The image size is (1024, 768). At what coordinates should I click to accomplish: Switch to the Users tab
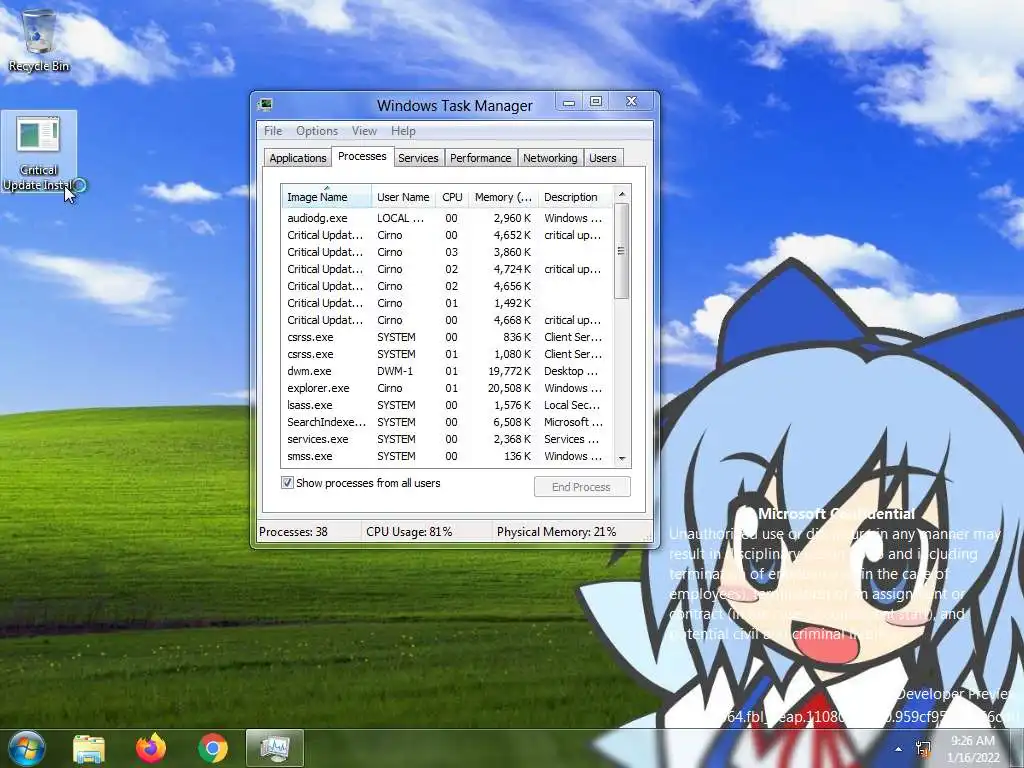pos(602,158)
